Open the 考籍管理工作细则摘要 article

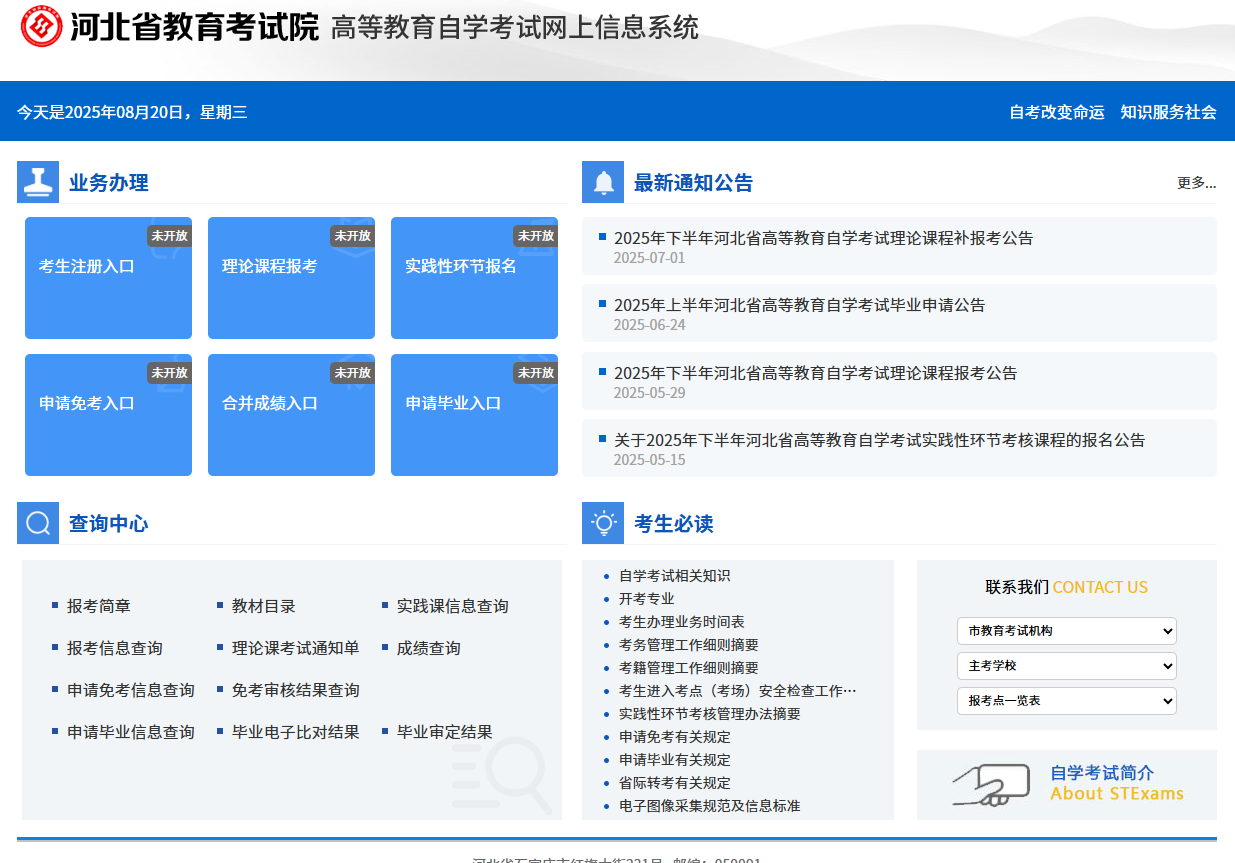click(x=689, y=668)
